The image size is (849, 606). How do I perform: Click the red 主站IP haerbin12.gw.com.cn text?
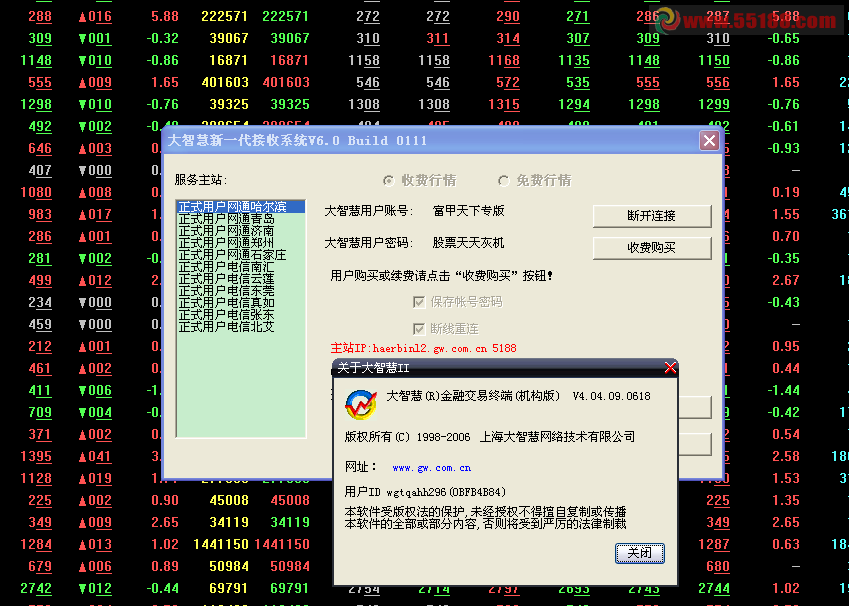click(x=423, y=348)
